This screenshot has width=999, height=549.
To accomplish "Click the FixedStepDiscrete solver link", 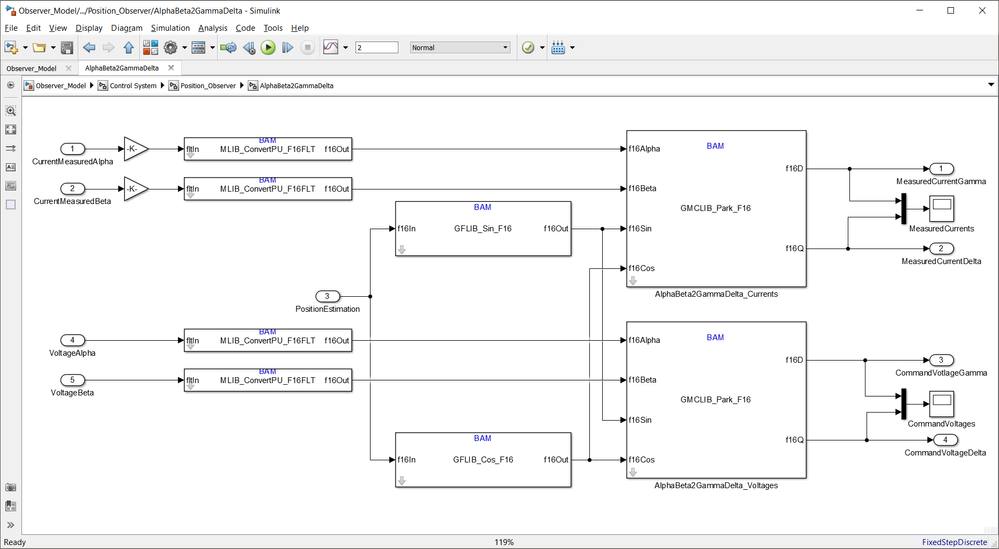I will click(954, 543).
